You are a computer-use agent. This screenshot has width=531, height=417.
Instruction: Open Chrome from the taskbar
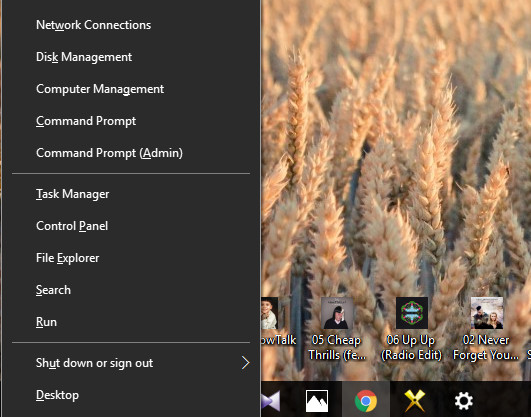coord(366,400)
